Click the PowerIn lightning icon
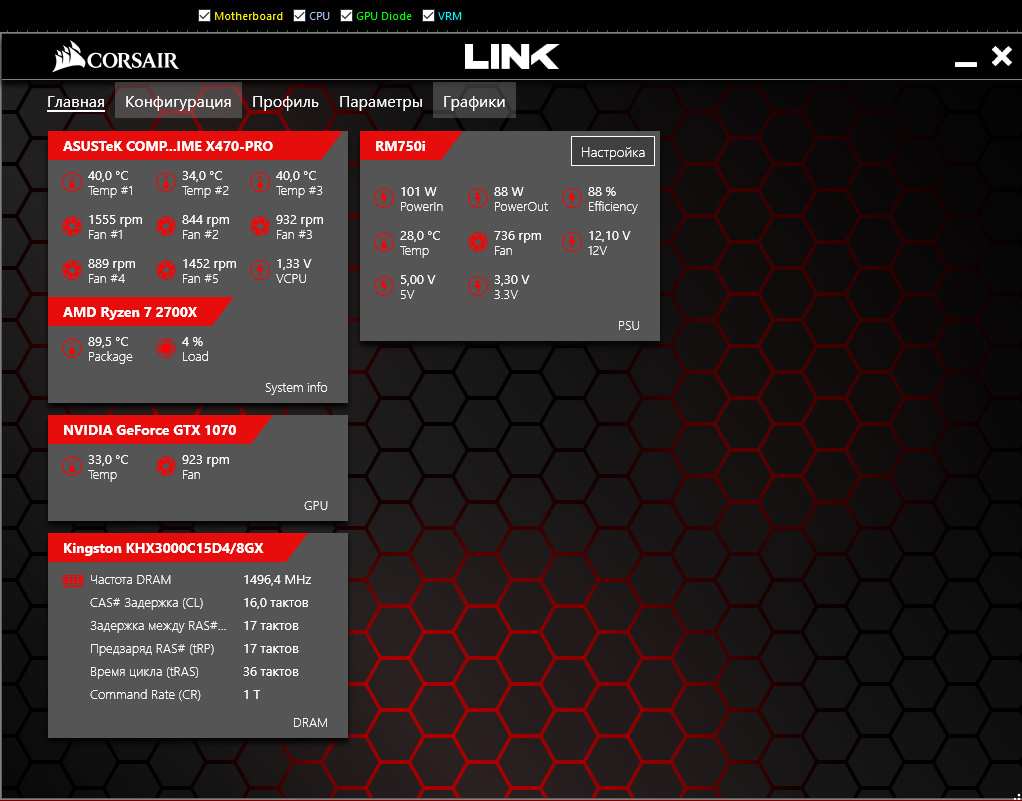 tap(384, 198)
